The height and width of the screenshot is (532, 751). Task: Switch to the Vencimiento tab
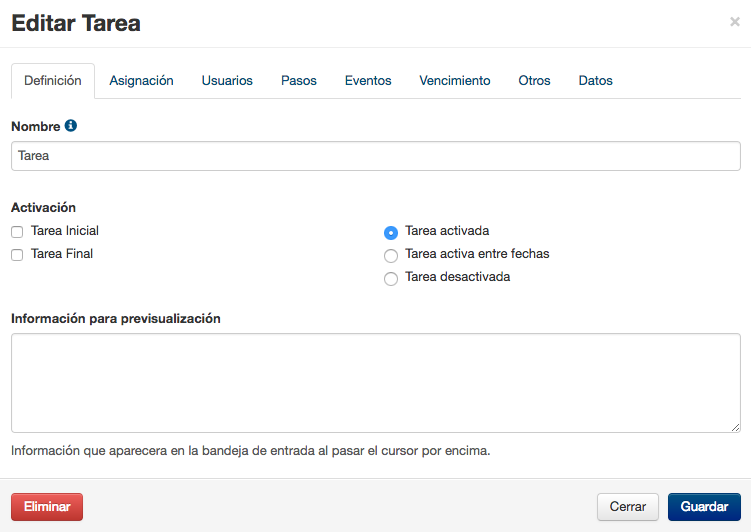pos(455,80)
